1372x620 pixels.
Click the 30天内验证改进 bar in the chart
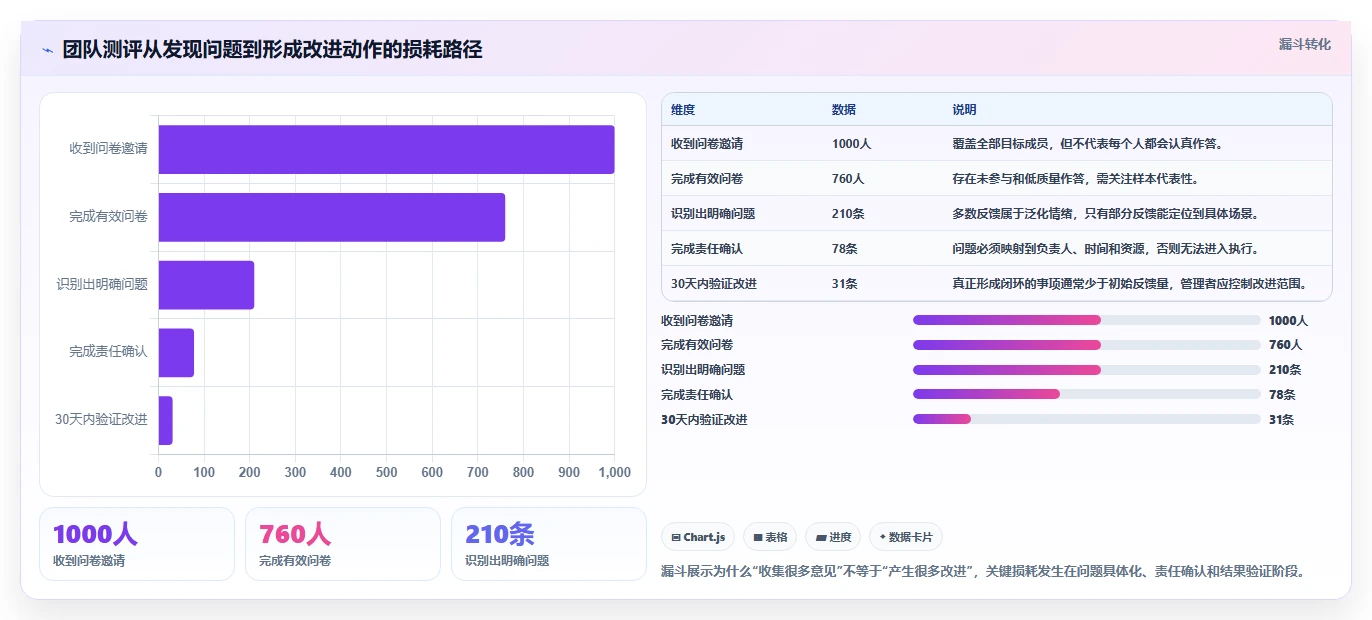(x=165, y=420)
